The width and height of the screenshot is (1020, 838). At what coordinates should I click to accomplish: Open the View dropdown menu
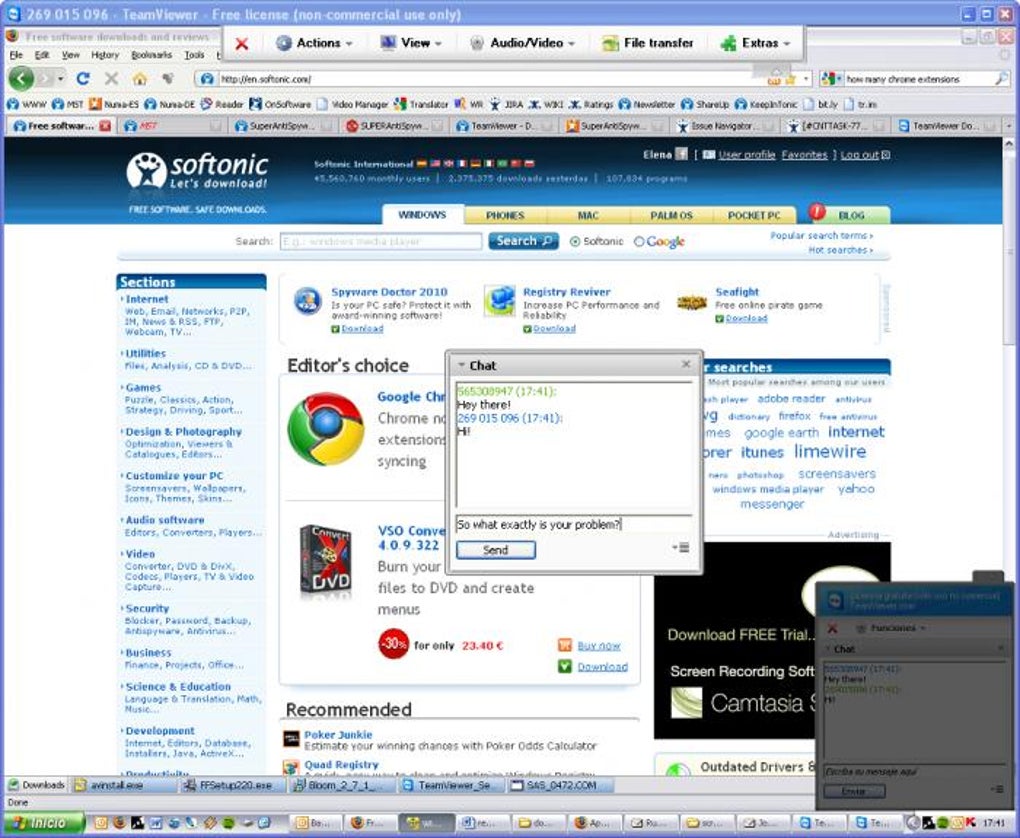pos(410,43)
